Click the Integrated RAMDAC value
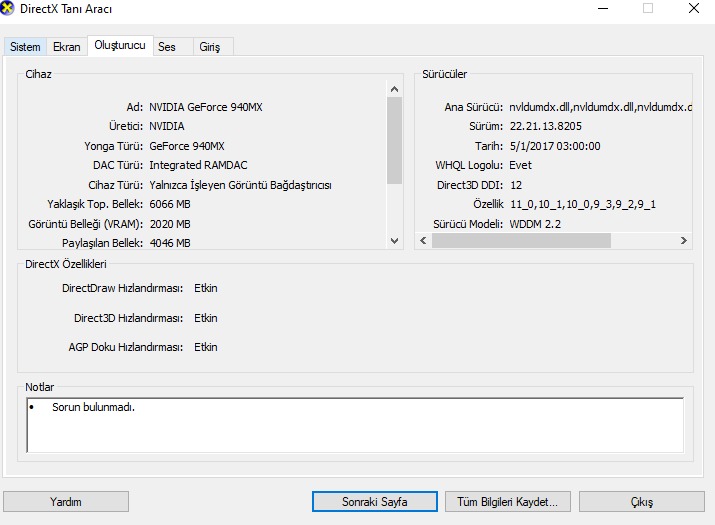The image size is (715, 525). point(198,165)
